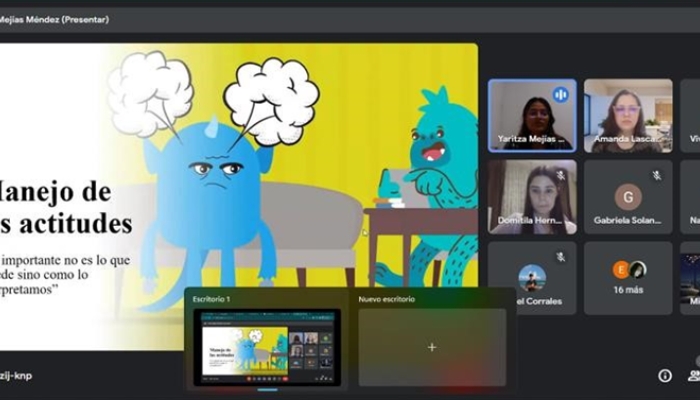Select Domitila Hern's video feed
The image size is (700, 400).
[x=531, y=197]
